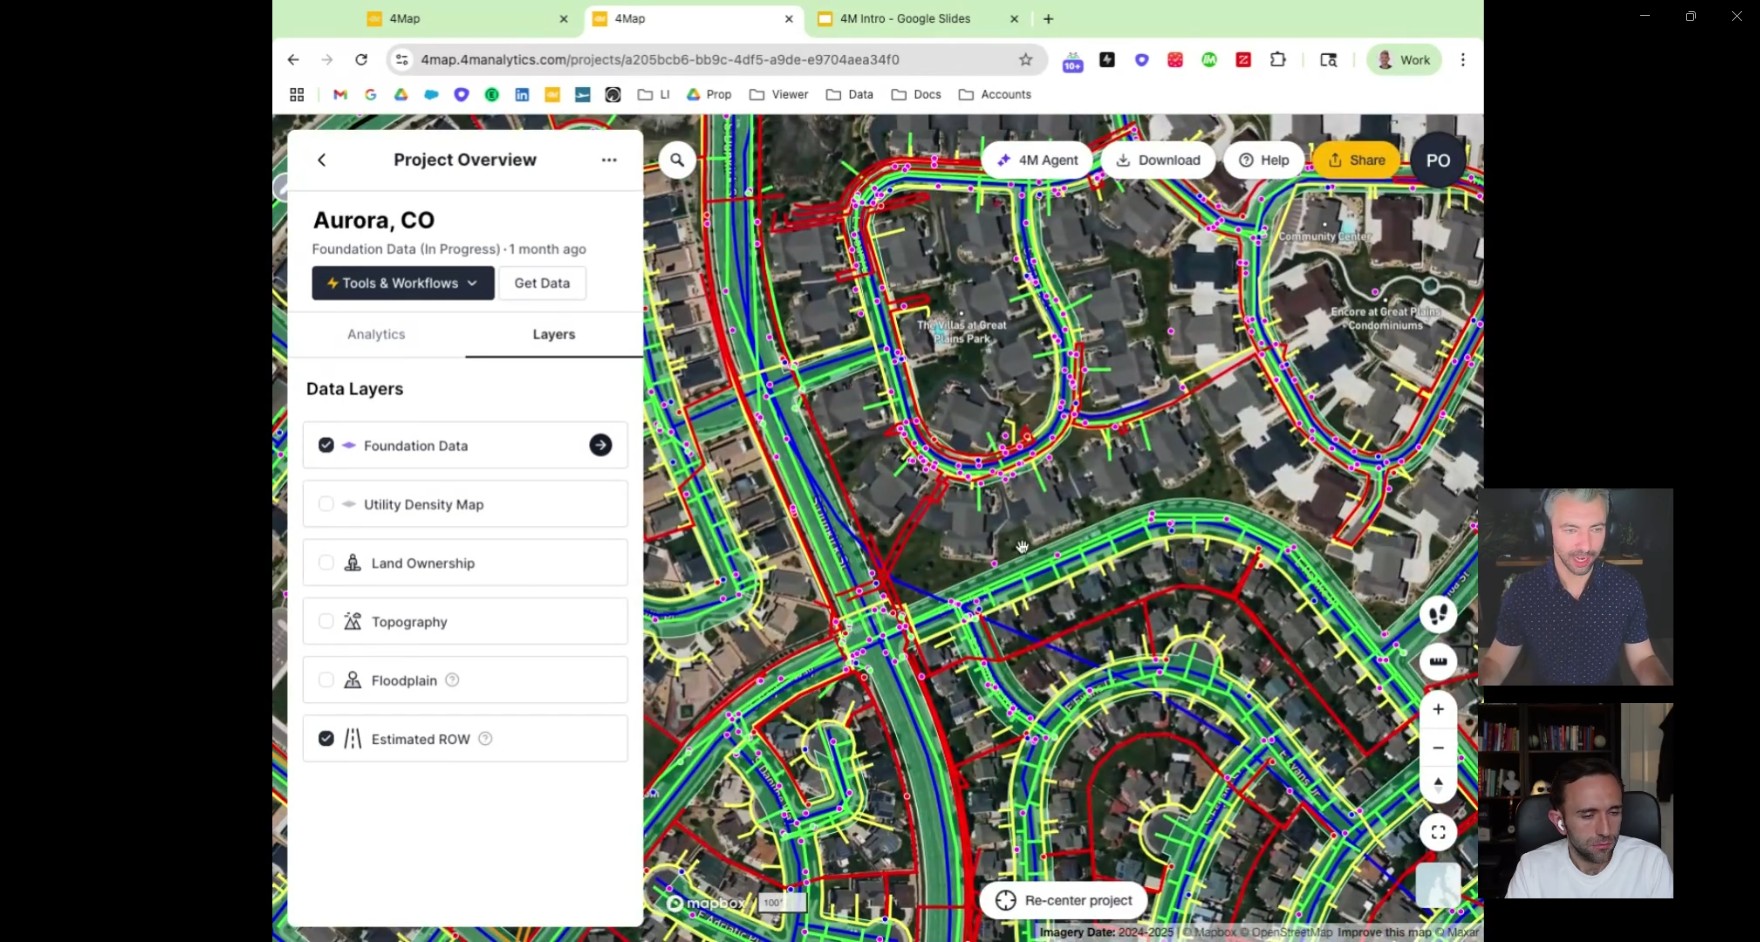
Task: Open the Gmail bookmark icon
Action: pos(340,95)
